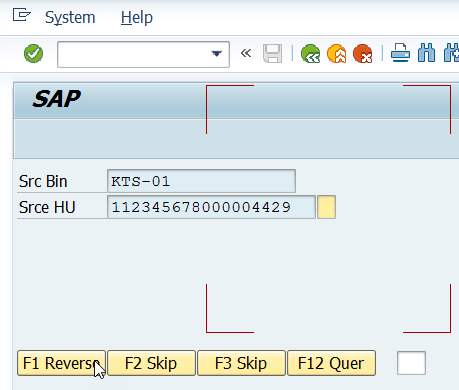The image size is (459, 390).
Task: Click the green Enter checkmark icon
Action: (x=33, y=53)
